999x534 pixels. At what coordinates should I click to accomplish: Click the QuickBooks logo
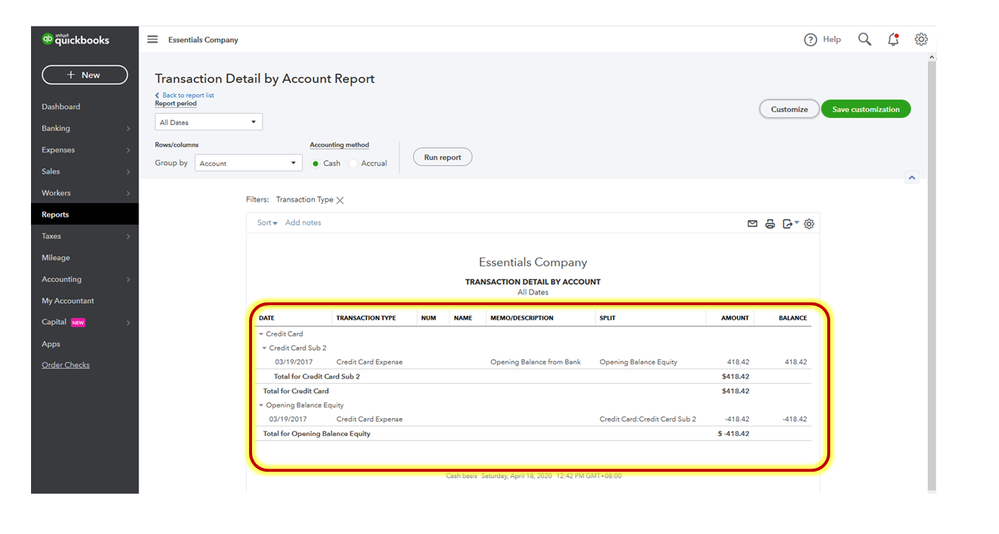76,40
